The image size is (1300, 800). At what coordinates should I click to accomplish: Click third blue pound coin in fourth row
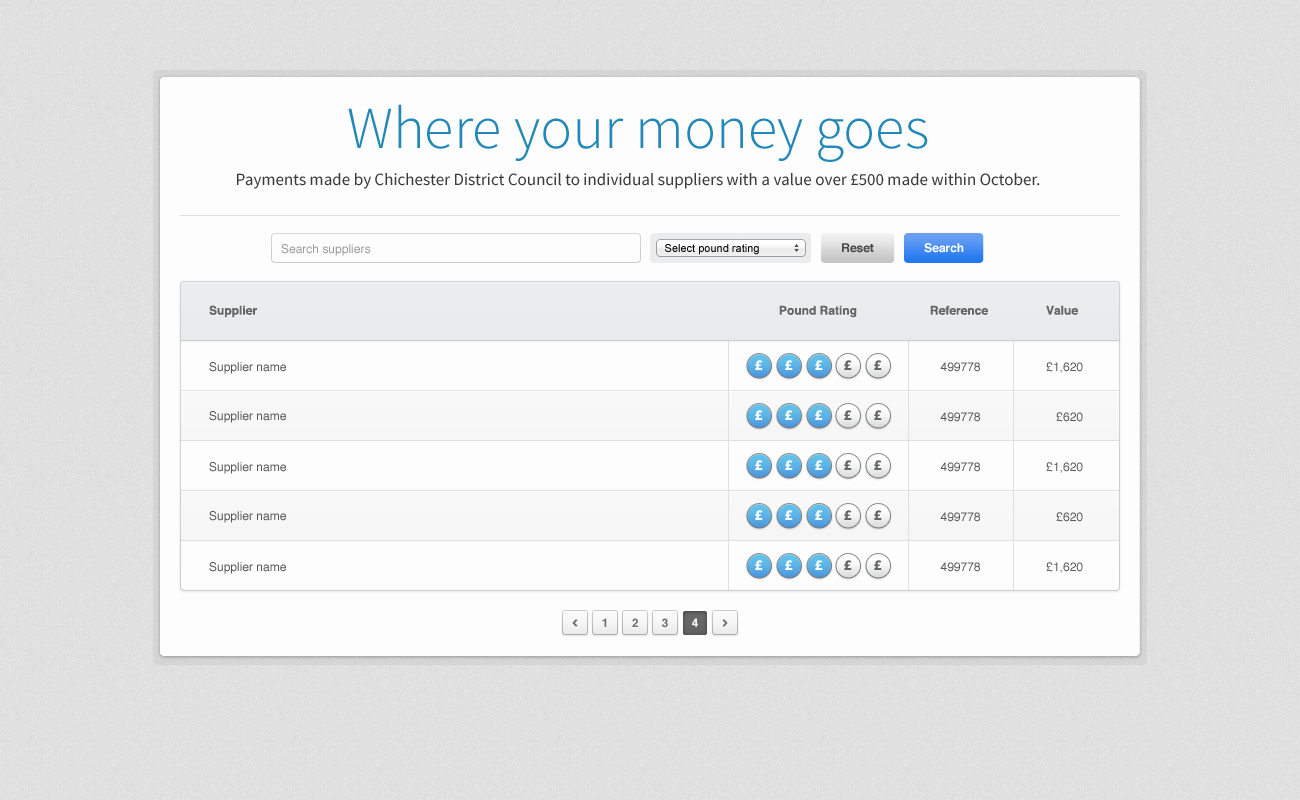coord(819,515)
